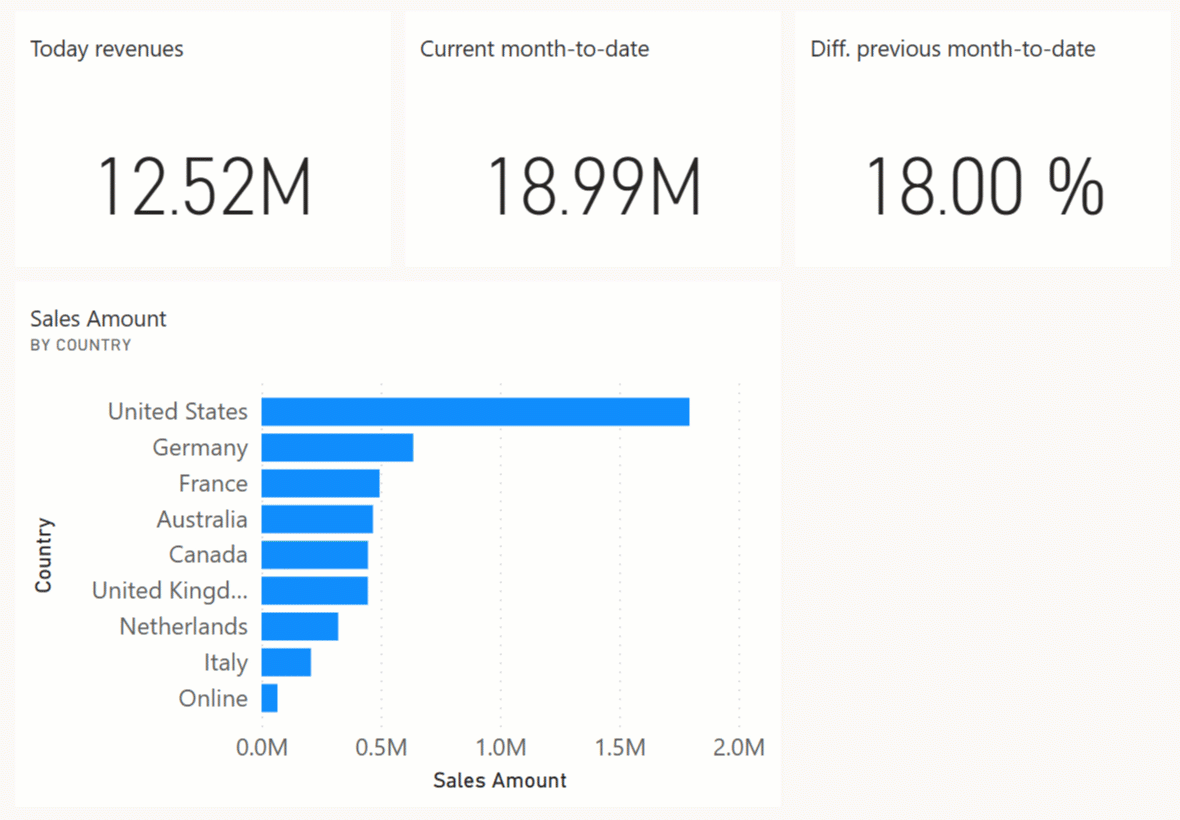The width and height of the screenshot is (1180, 820).
Task: Select the Italy sales bar
Action: tap(286, 662)
